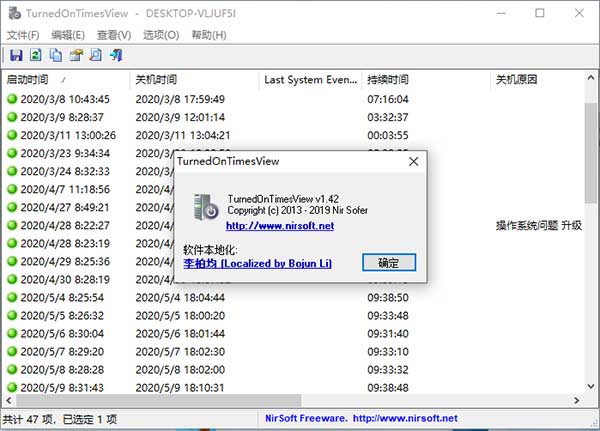
Task: Click the Exit toolbar icon
Action: 116,55
